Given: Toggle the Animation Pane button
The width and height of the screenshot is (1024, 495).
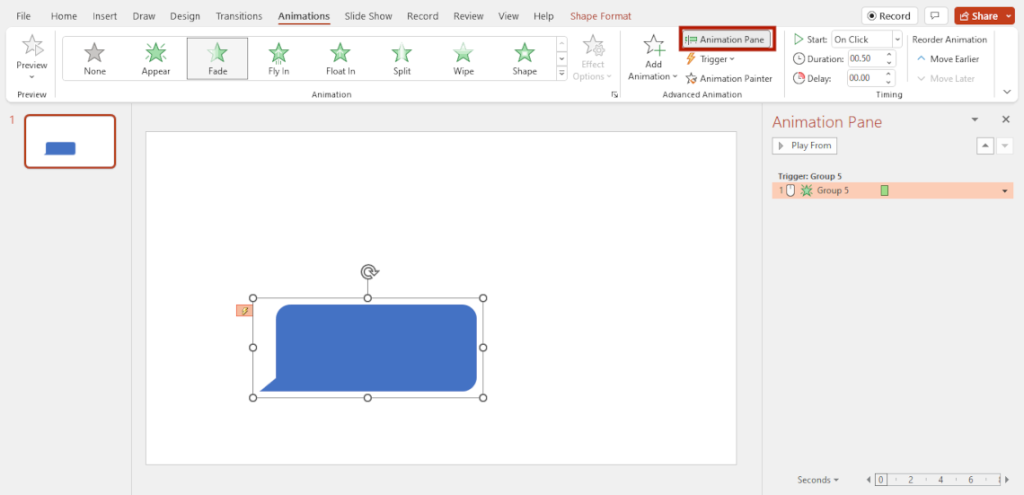Looking at the screenshot, I should pyautogui.click(x=727, y=39).
